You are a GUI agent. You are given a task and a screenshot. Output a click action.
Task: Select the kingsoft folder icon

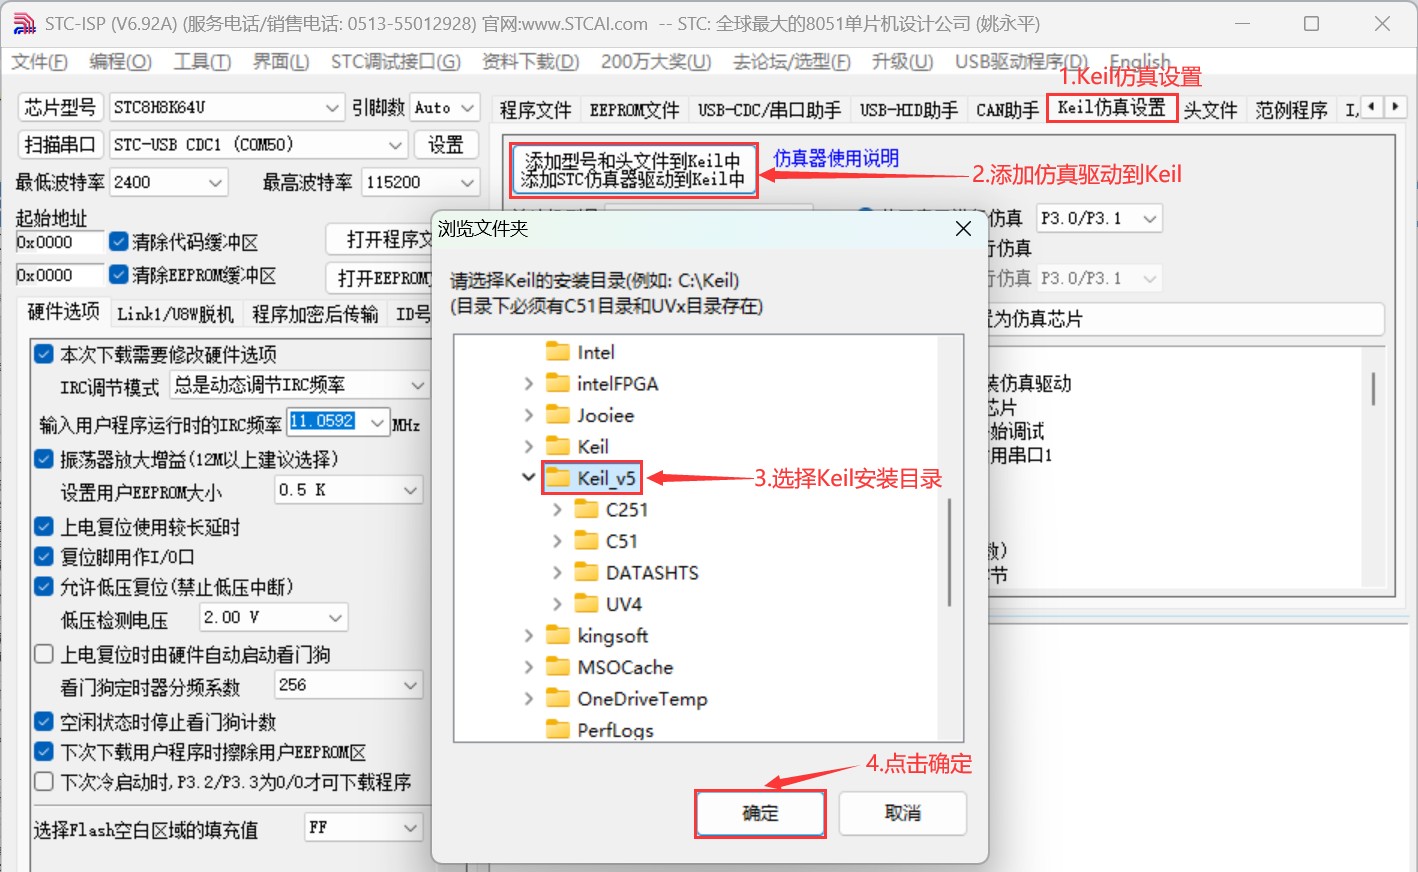click(x=558, y=635)
